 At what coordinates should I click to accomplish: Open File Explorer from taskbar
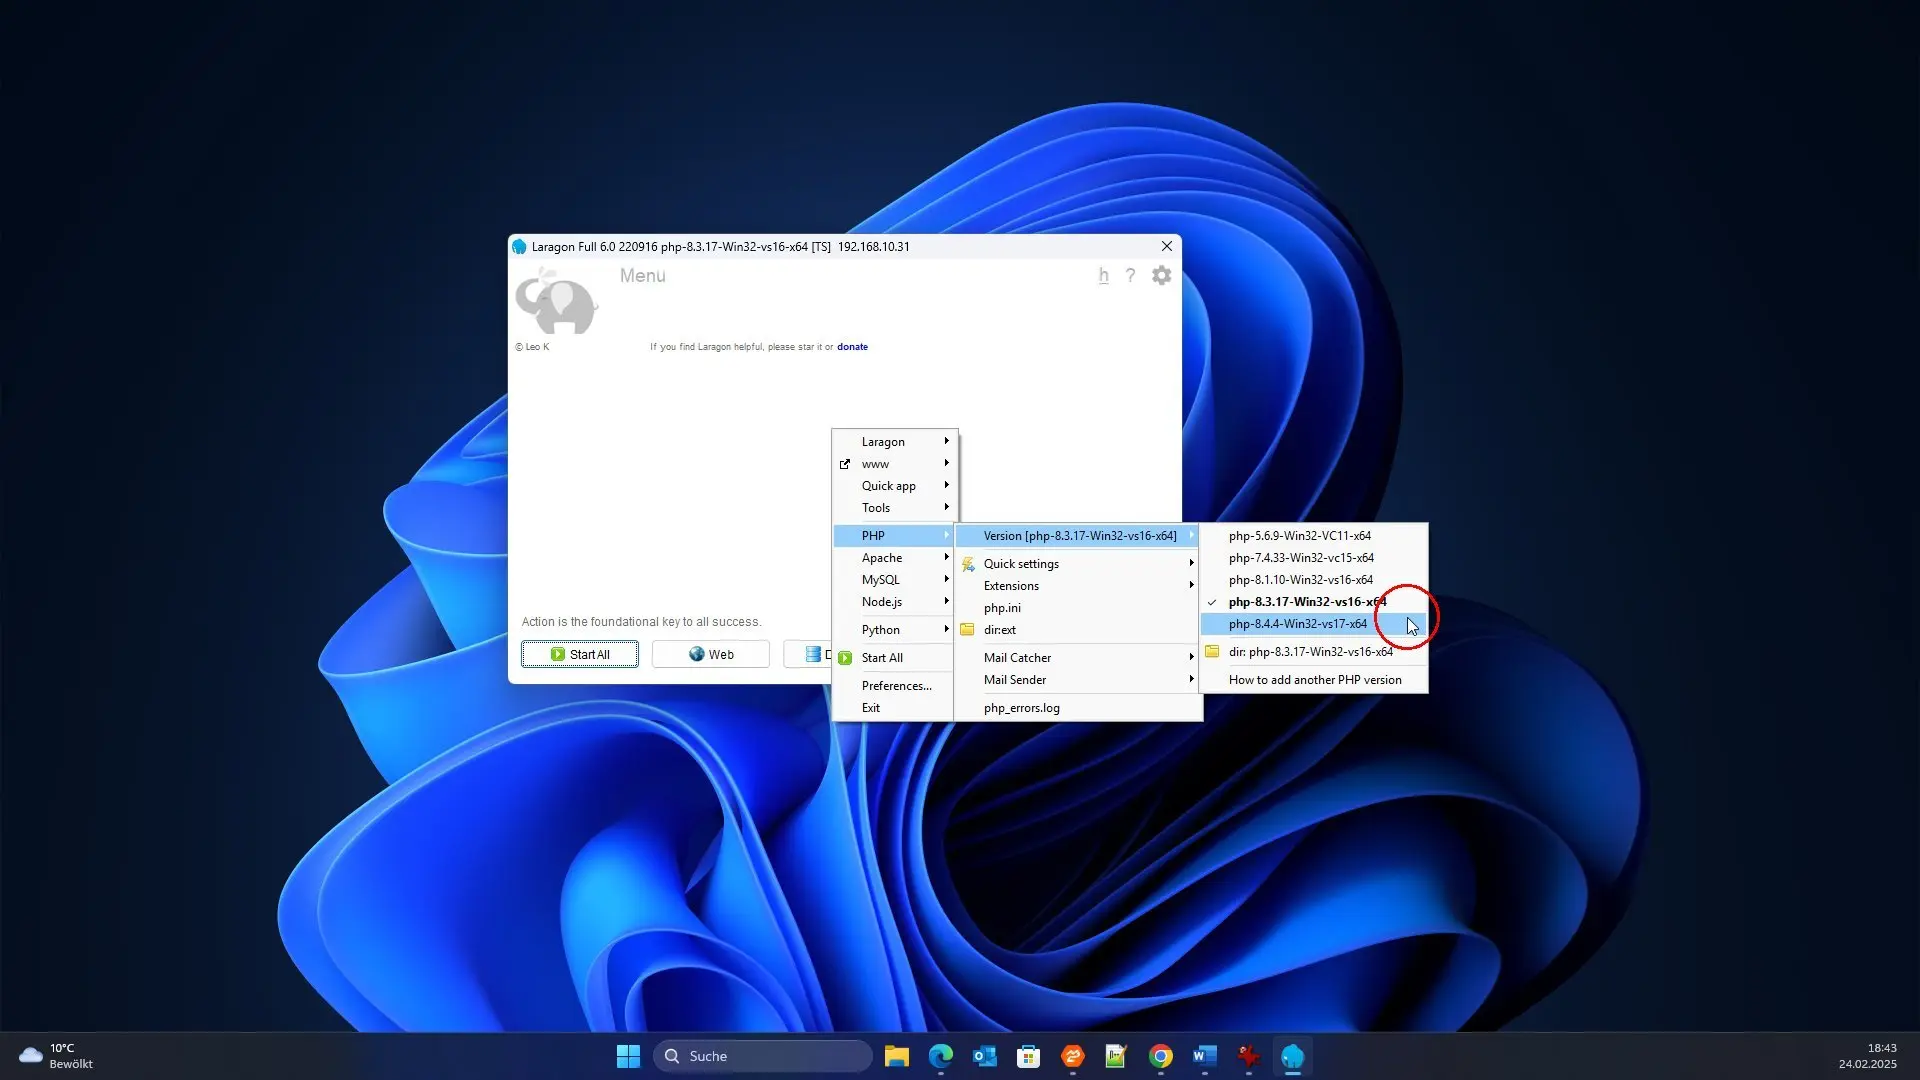pyautogui.click(x=896, y=1056)
